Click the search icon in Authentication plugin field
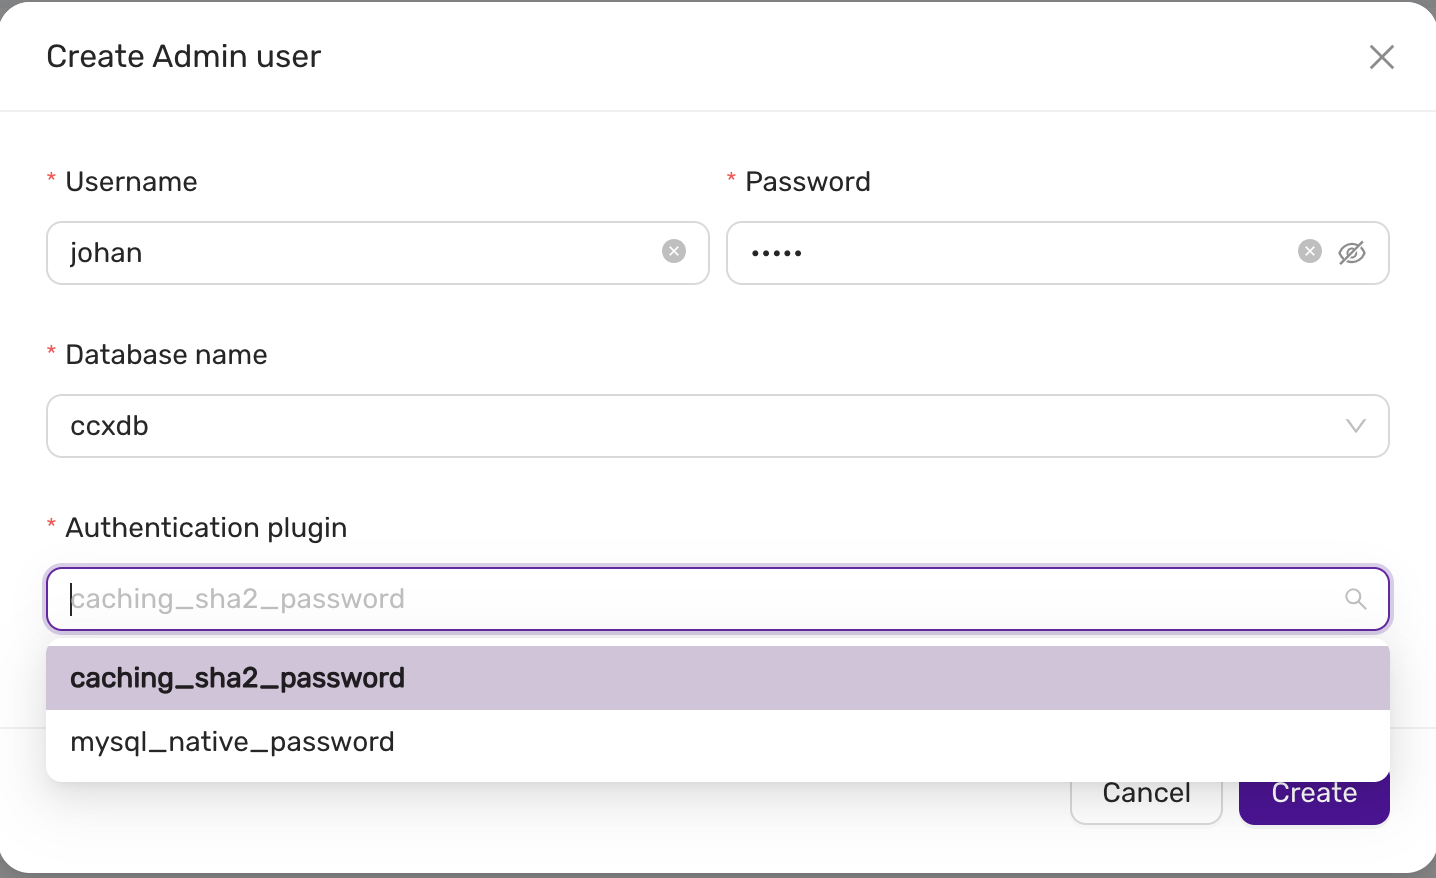The width and height of the screenshot is (1436, 878). [1355, 598]
